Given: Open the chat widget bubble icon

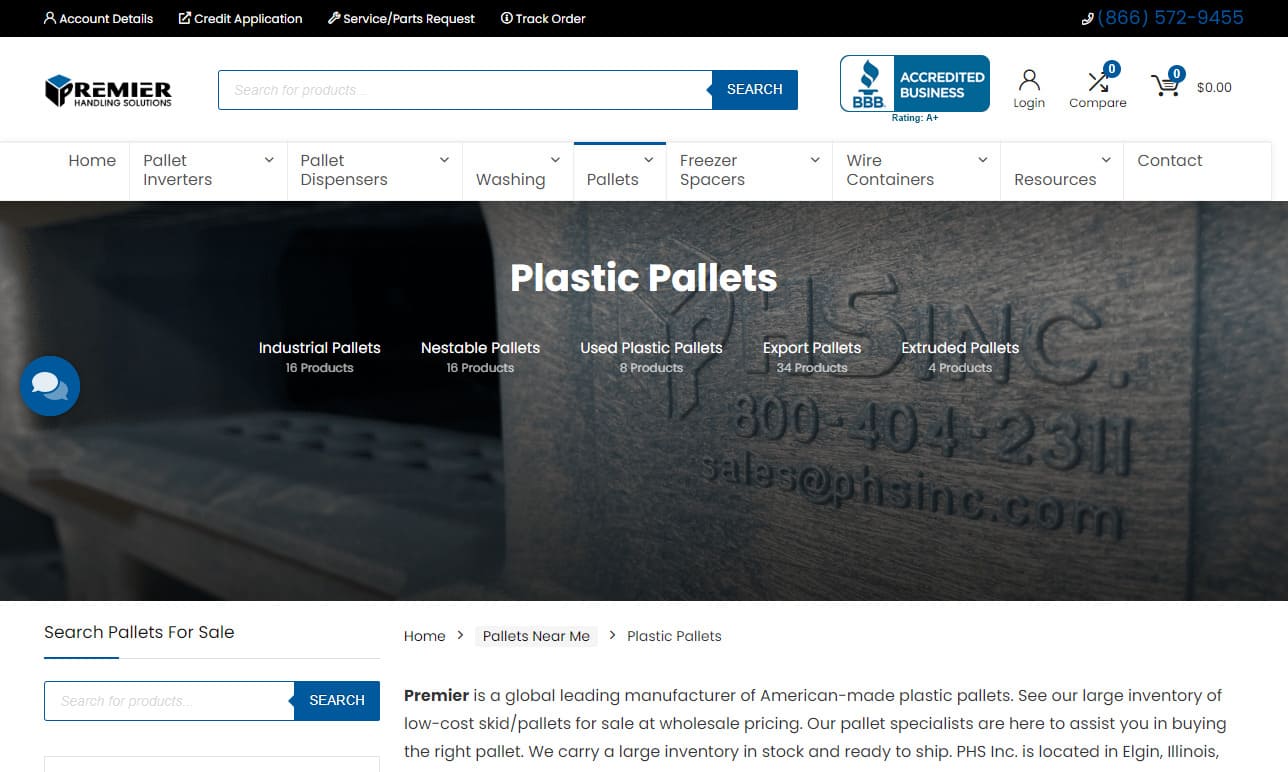Looking at the screenshot, I should [50, 385].
